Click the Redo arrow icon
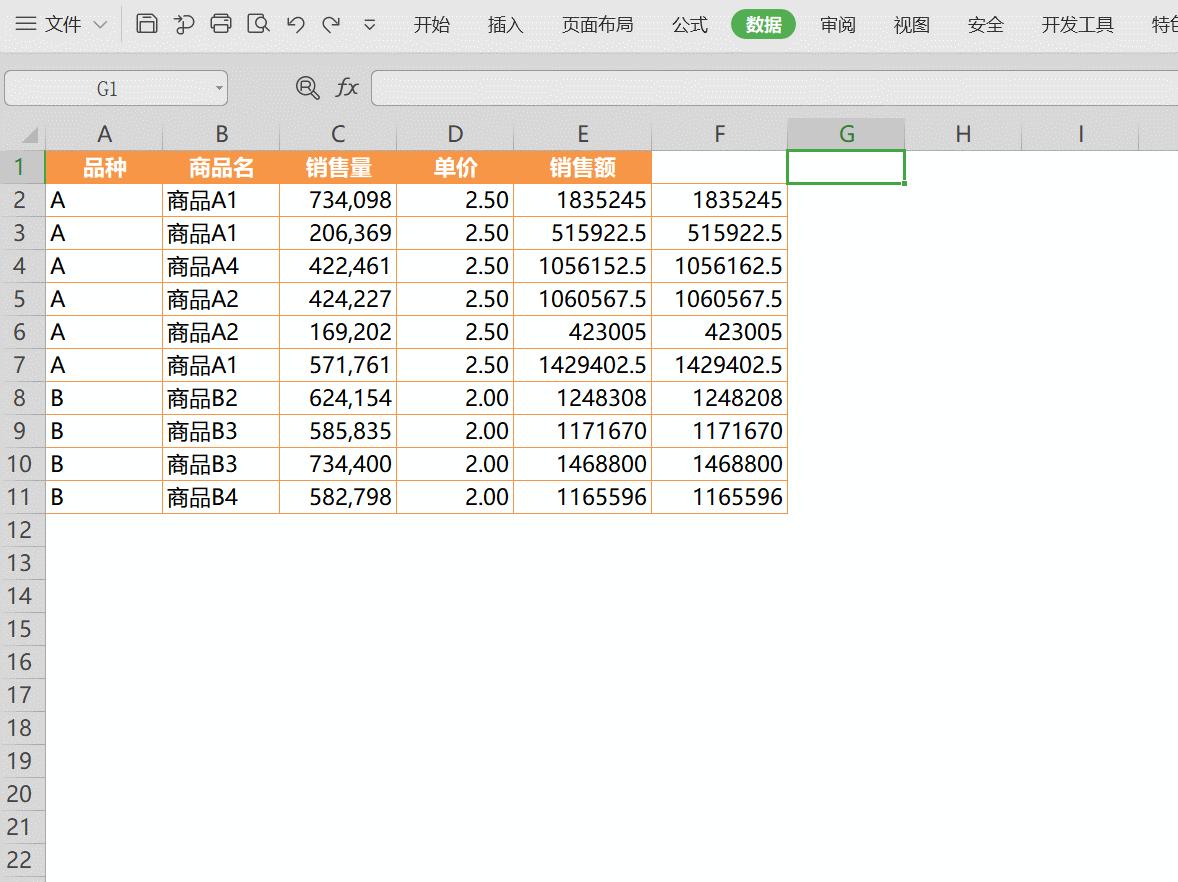The width and height of the screenshot is (1178, 882). (332, 25)
